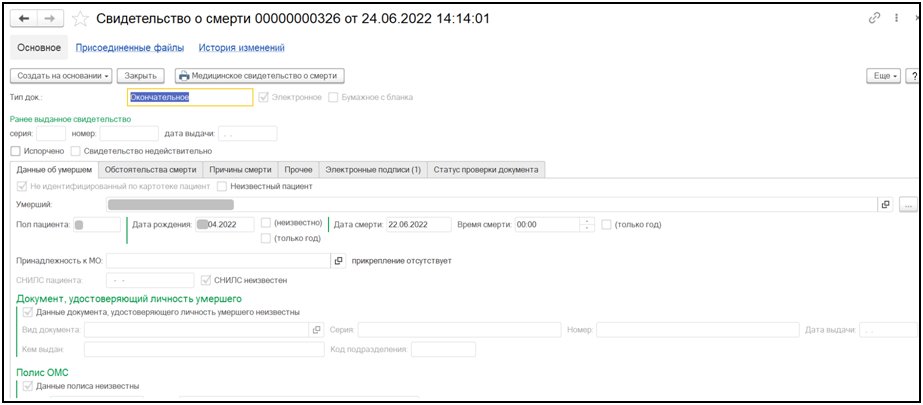The image size is (923, 405).
Task: Click the Дата смерти input field
Action: point(418,225)
